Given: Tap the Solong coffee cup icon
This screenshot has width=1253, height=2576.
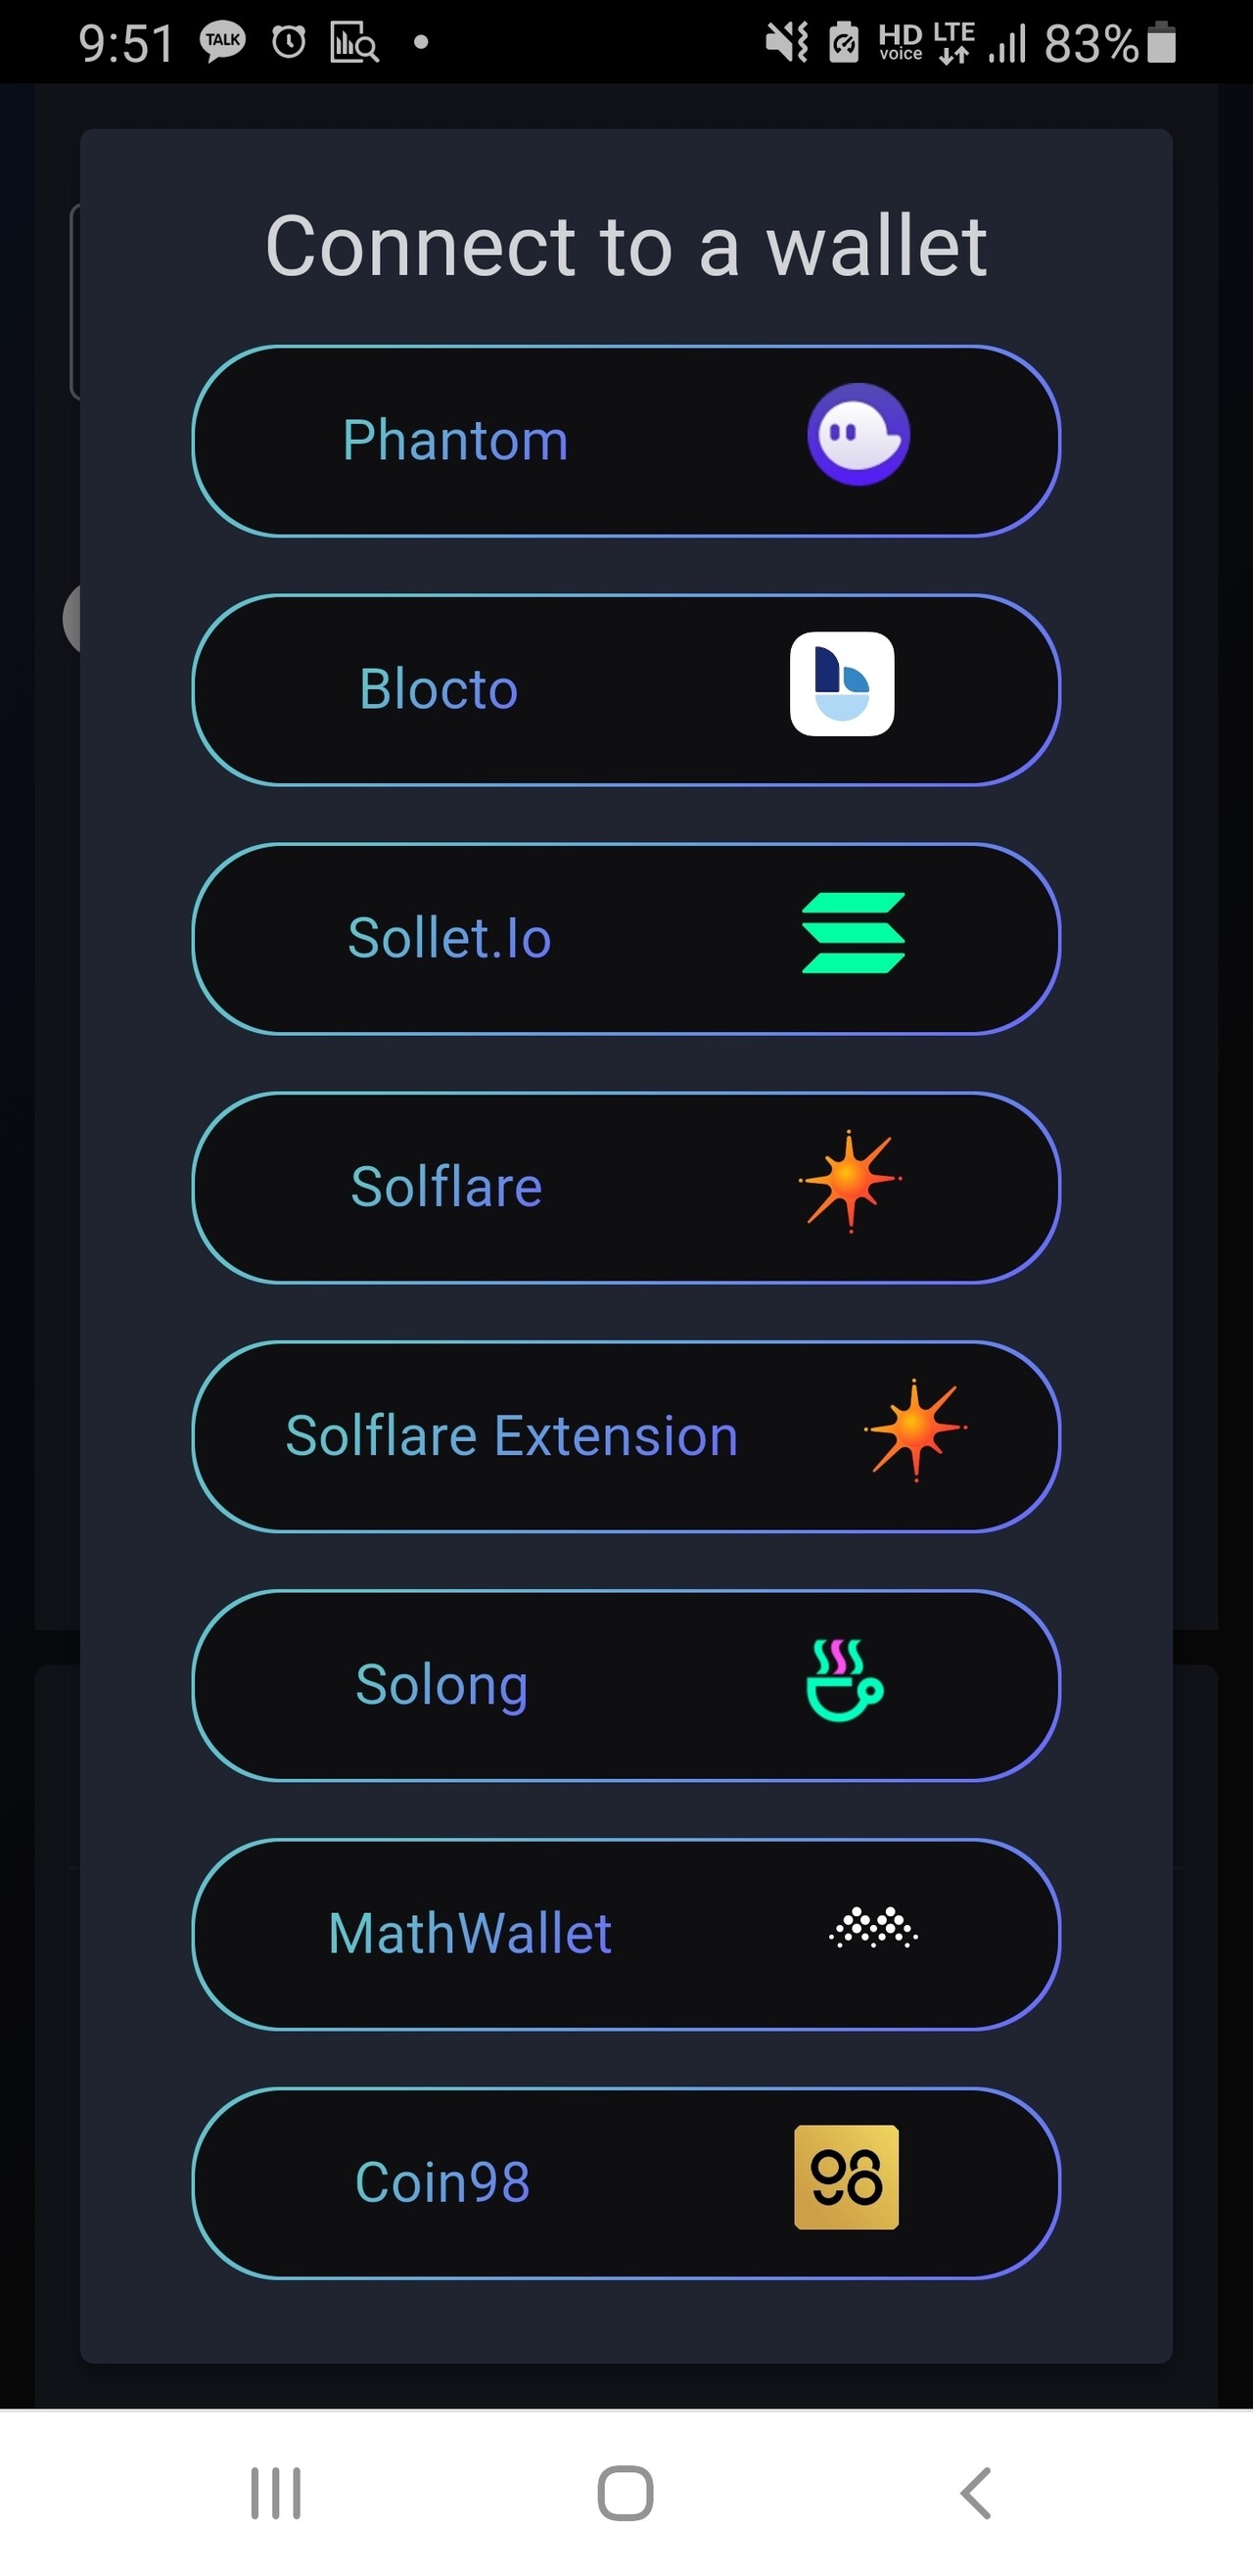Looking at the screenshot, I should (x=844, y=1680).
